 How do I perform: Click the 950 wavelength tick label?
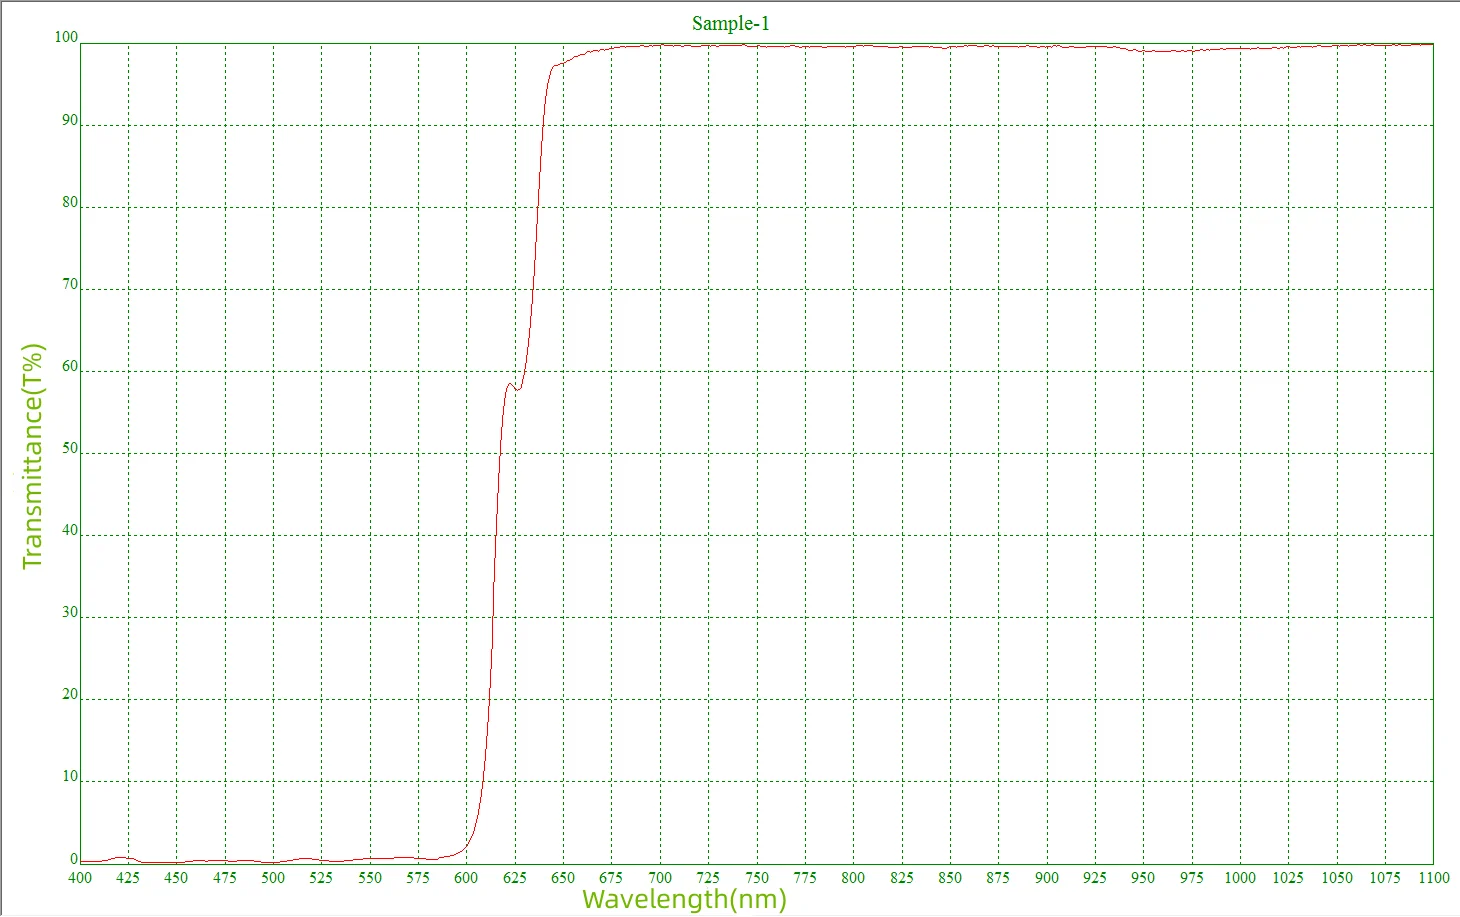click(1143, 877)
